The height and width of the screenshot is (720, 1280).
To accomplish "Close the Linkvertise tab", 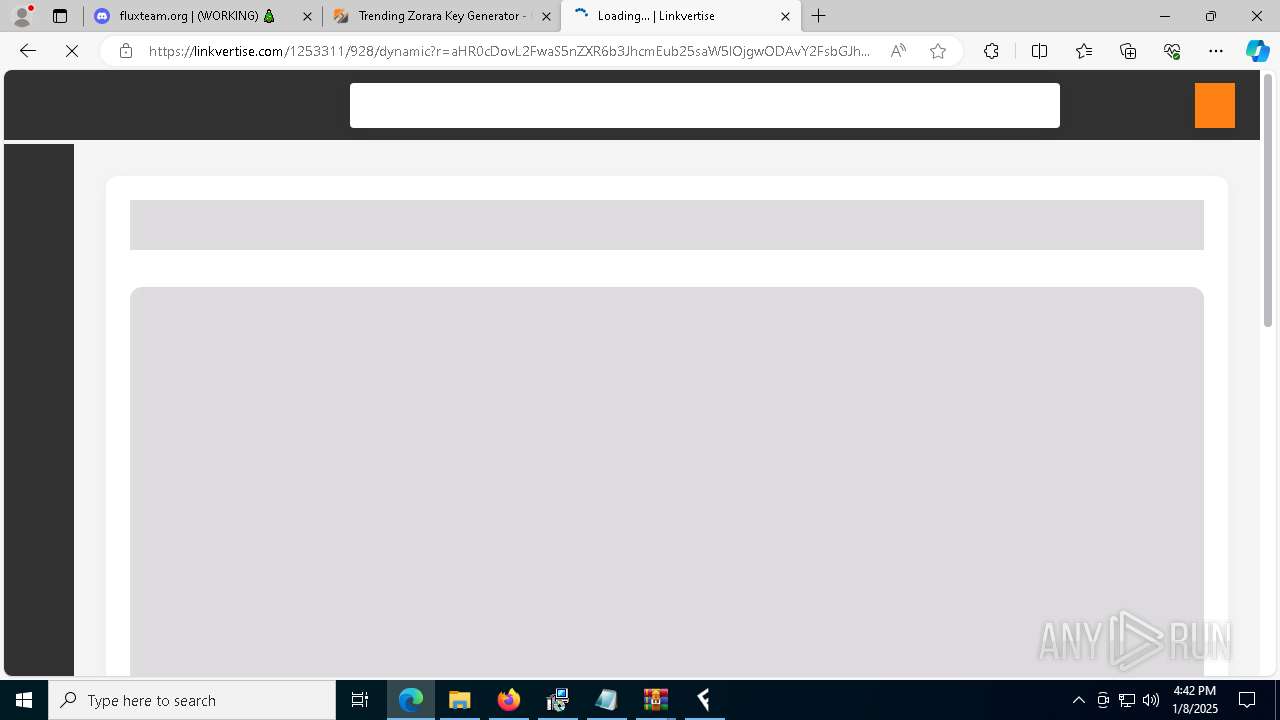I will point(785,16).
